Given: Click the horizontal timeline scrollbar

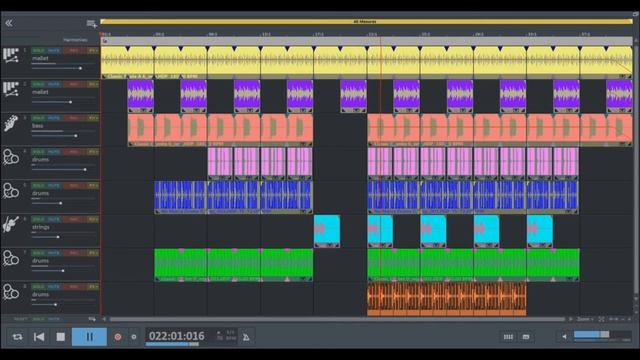Looking at the screenshot, I should point(337,319).
